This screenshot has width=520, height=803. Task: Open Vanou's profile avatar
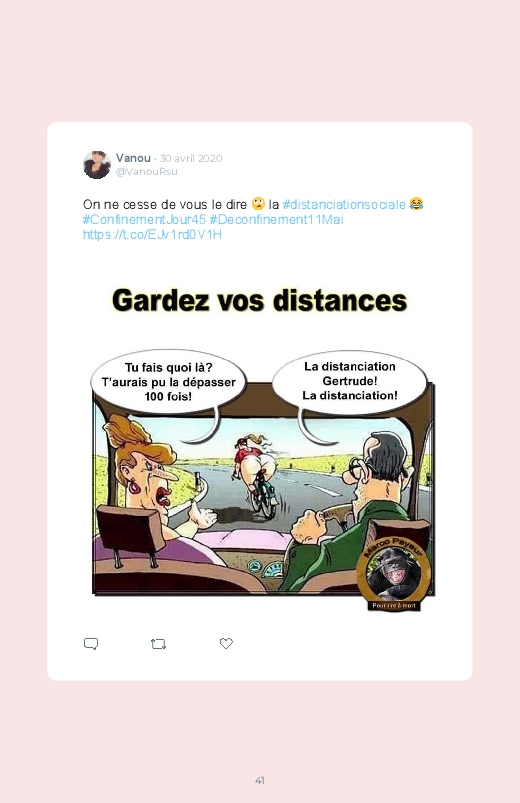(97, 165)
